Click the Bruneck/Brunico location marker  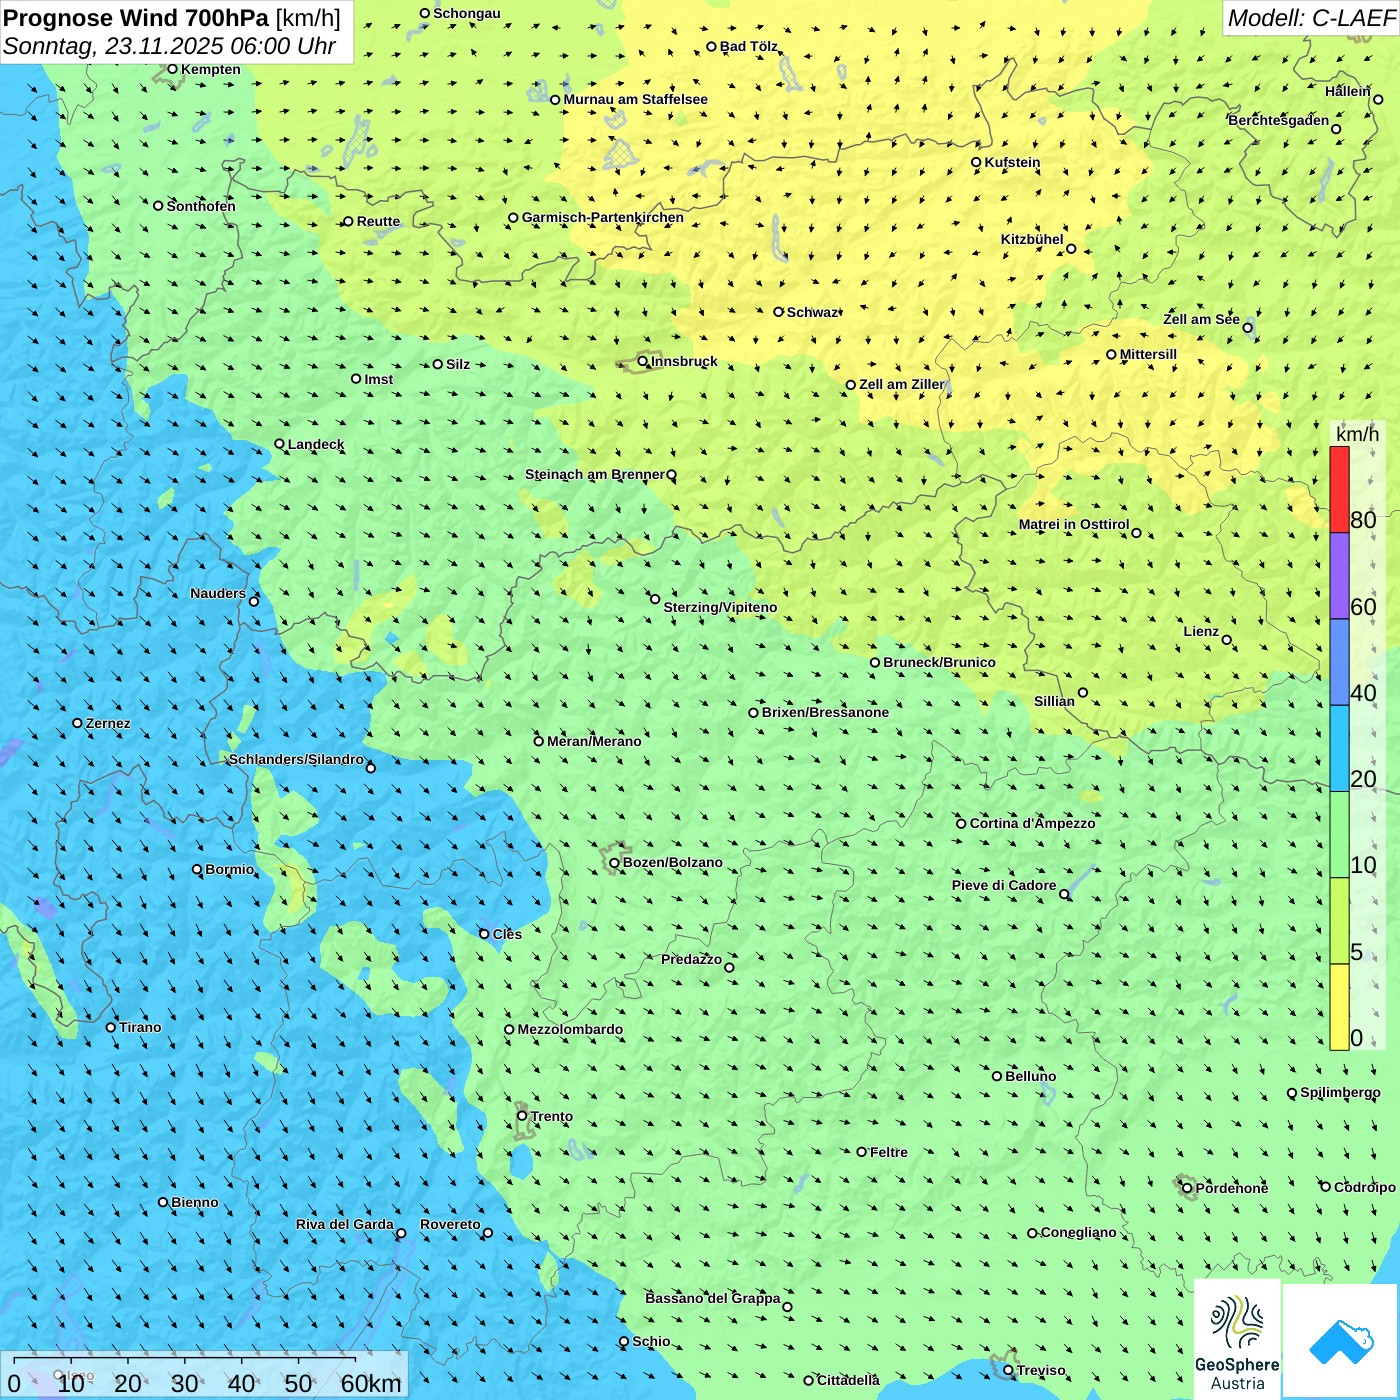tap(875, 662)
